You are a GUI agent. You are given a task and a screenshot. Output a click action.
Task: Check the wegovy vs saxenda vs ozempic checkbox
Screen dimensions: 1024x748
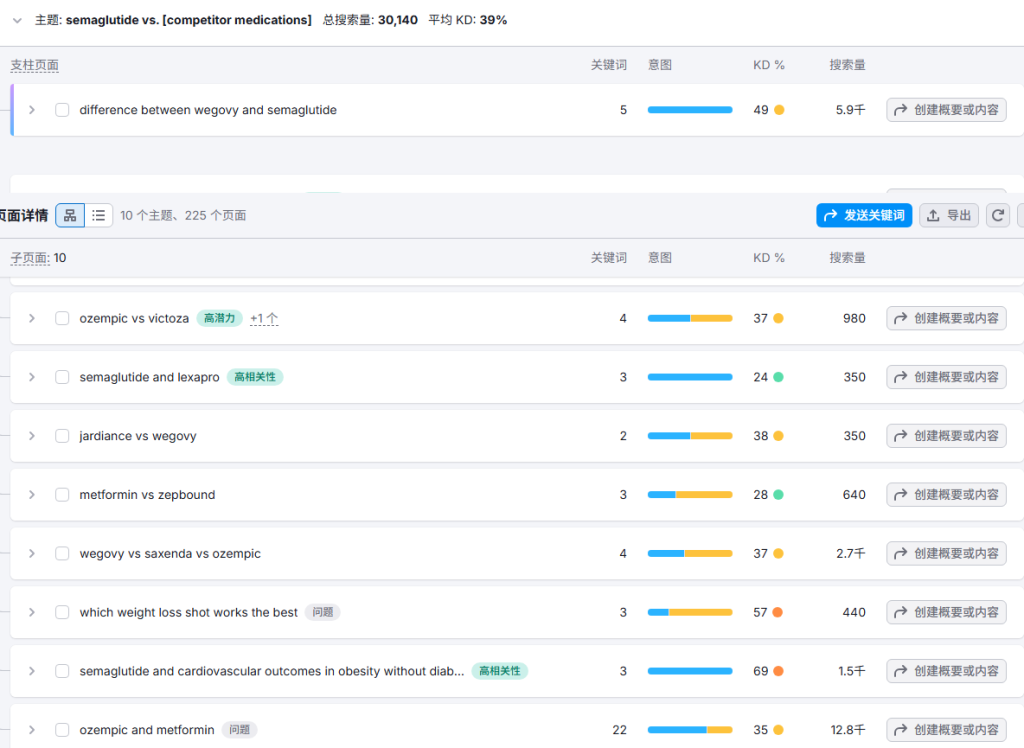pos(62,553)
